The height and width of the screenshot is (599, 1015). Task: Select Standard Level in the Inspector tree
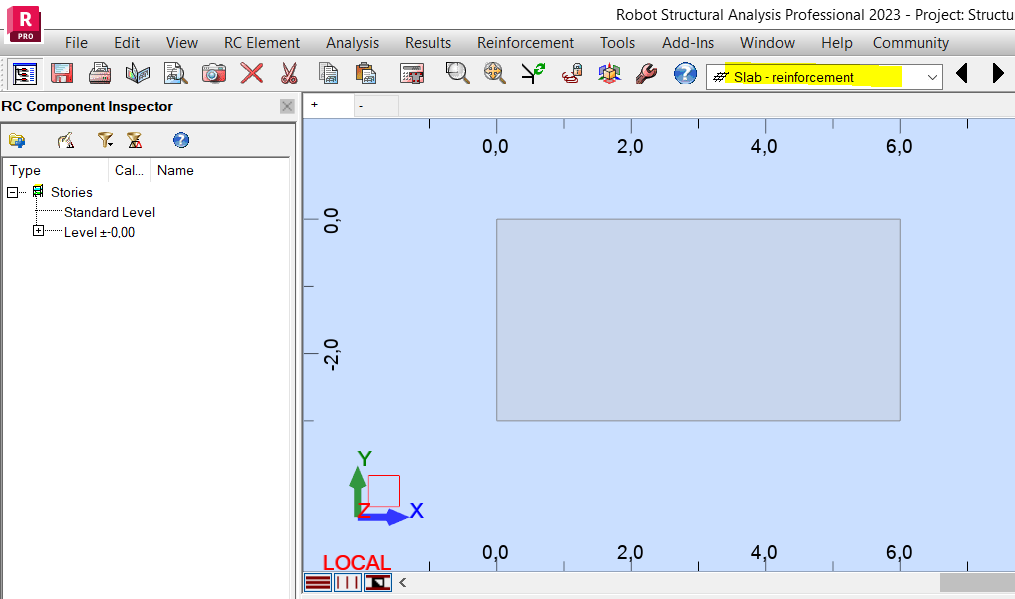coord(110,212)
